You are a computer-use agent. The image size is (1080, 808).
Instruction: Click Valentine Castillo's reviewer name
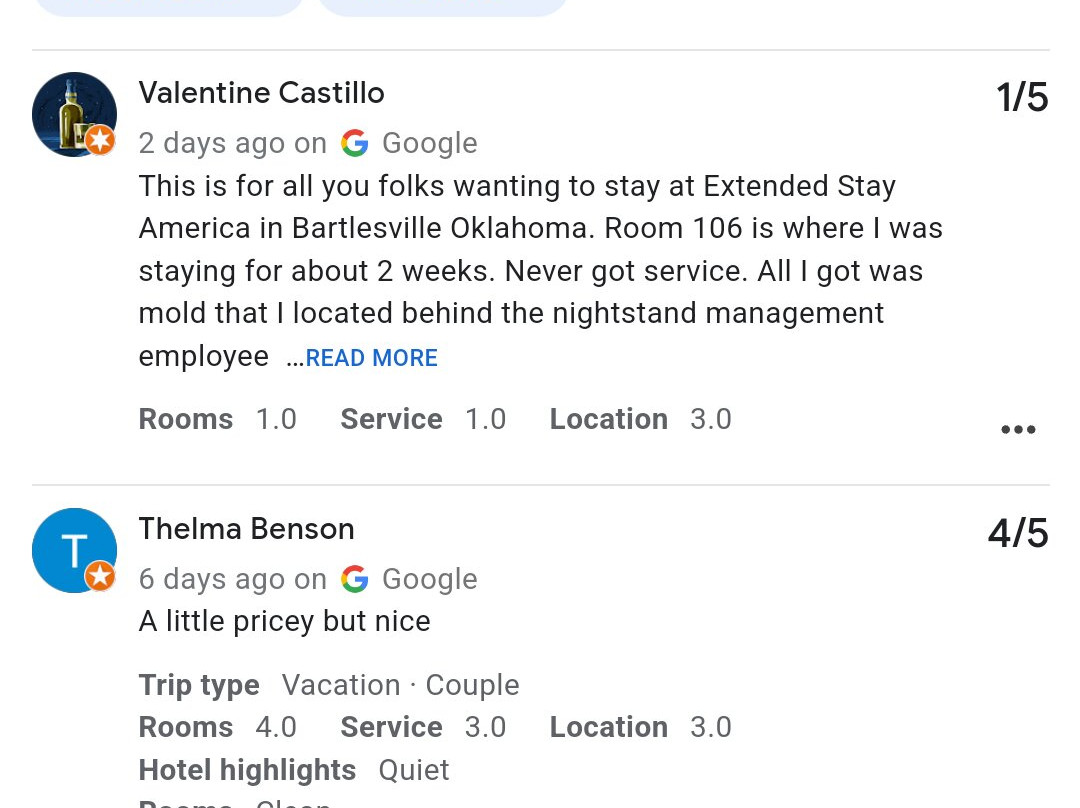[x=261, y=93]
